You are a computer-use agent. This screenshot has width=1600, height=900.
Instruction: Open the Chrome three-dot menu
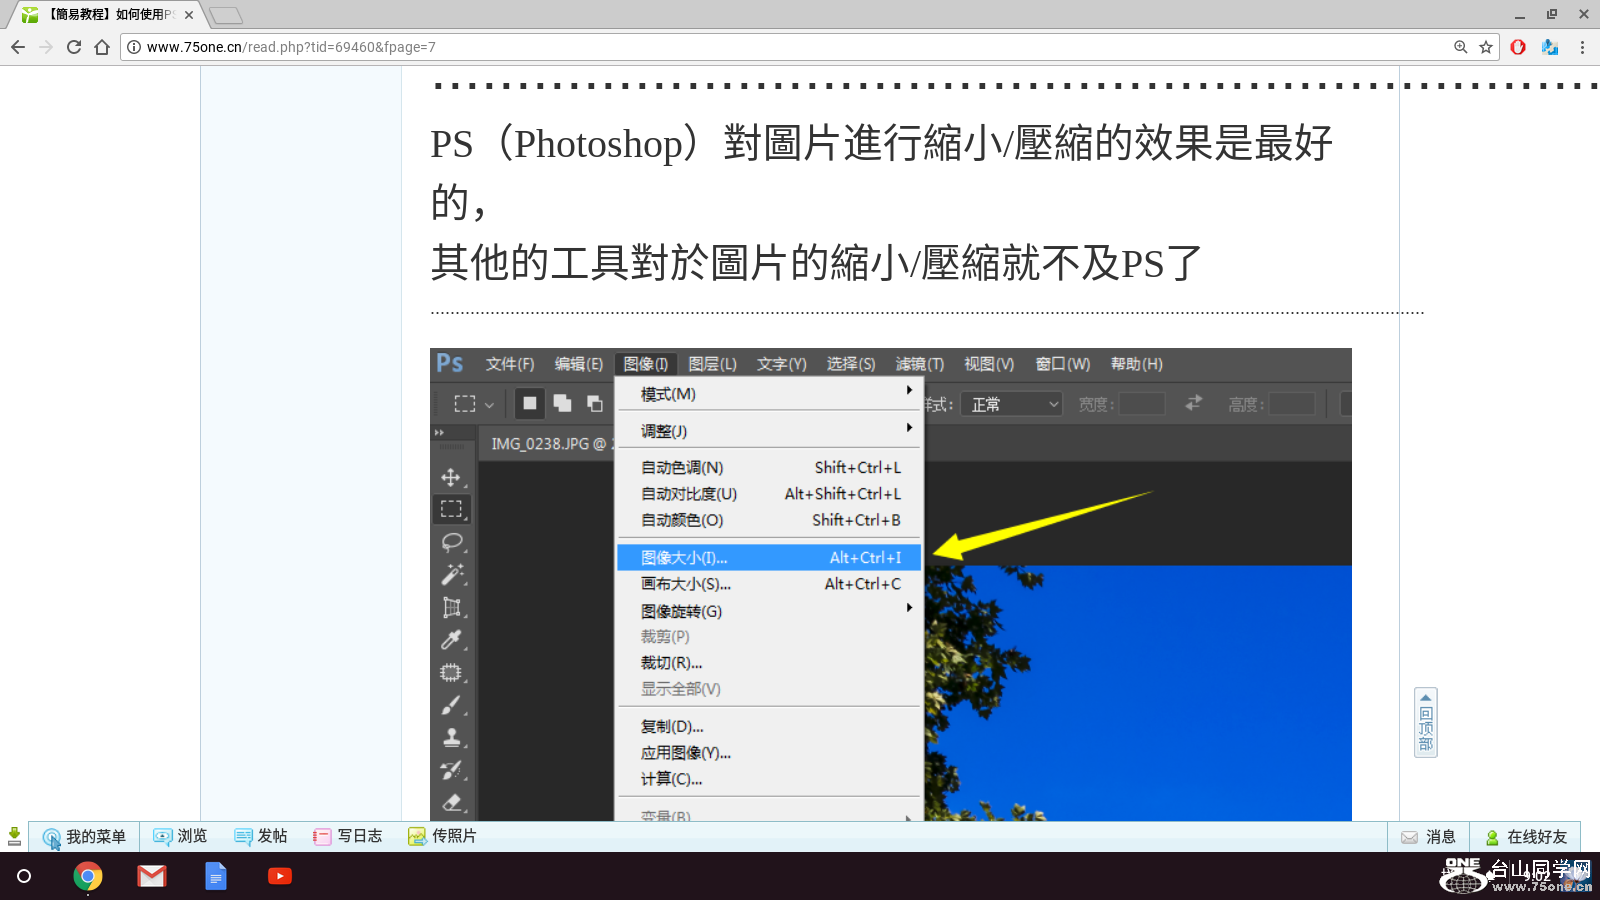(1582, 47)
